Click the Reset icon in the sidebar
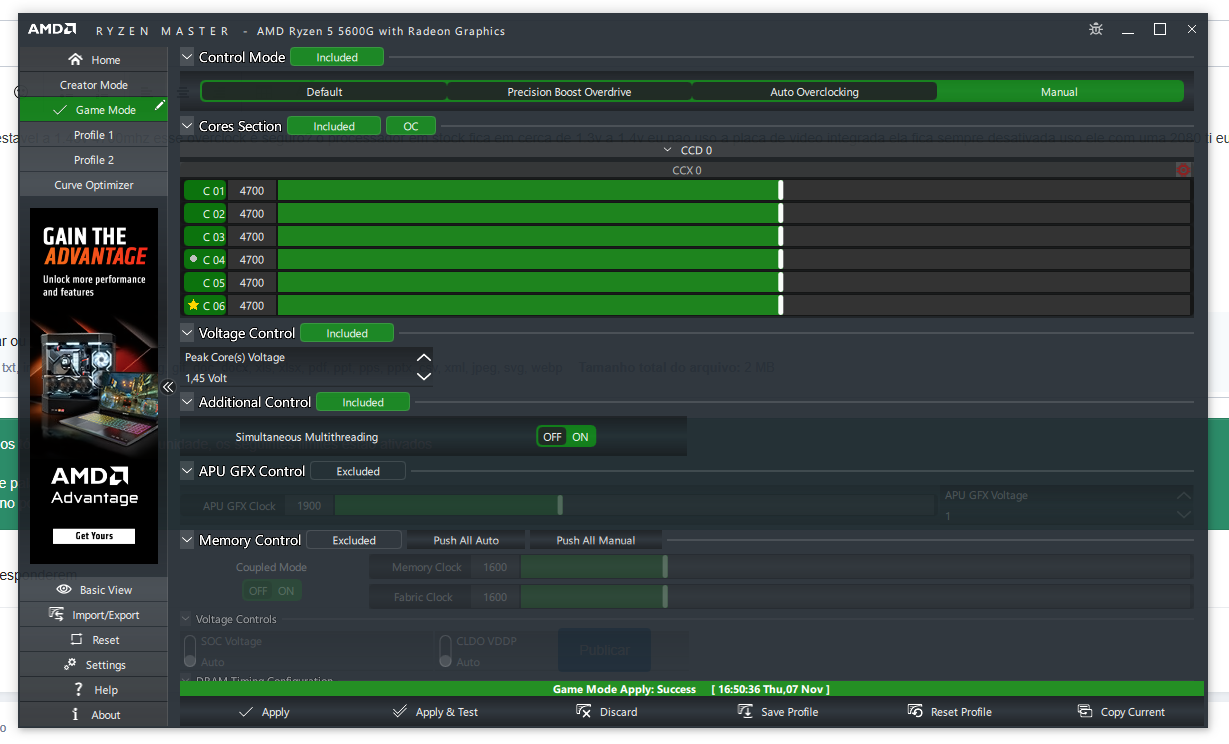Screen dimensions: 1229x744 click(77, 640)
